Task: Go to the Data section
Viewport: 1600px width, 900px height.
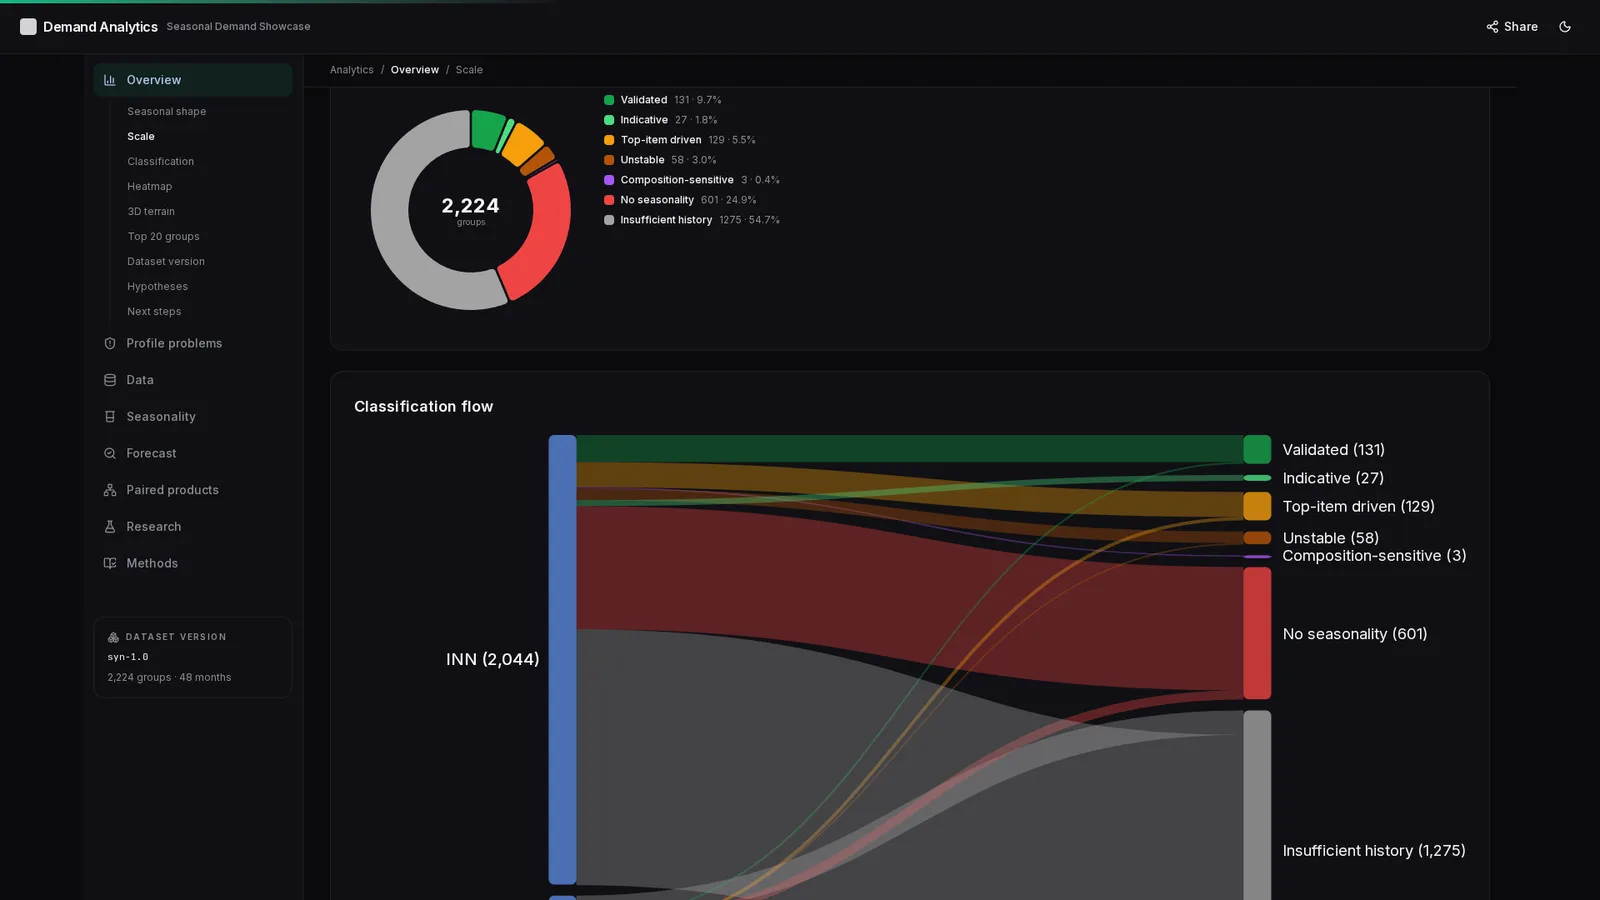Action: tap(193, 380)
